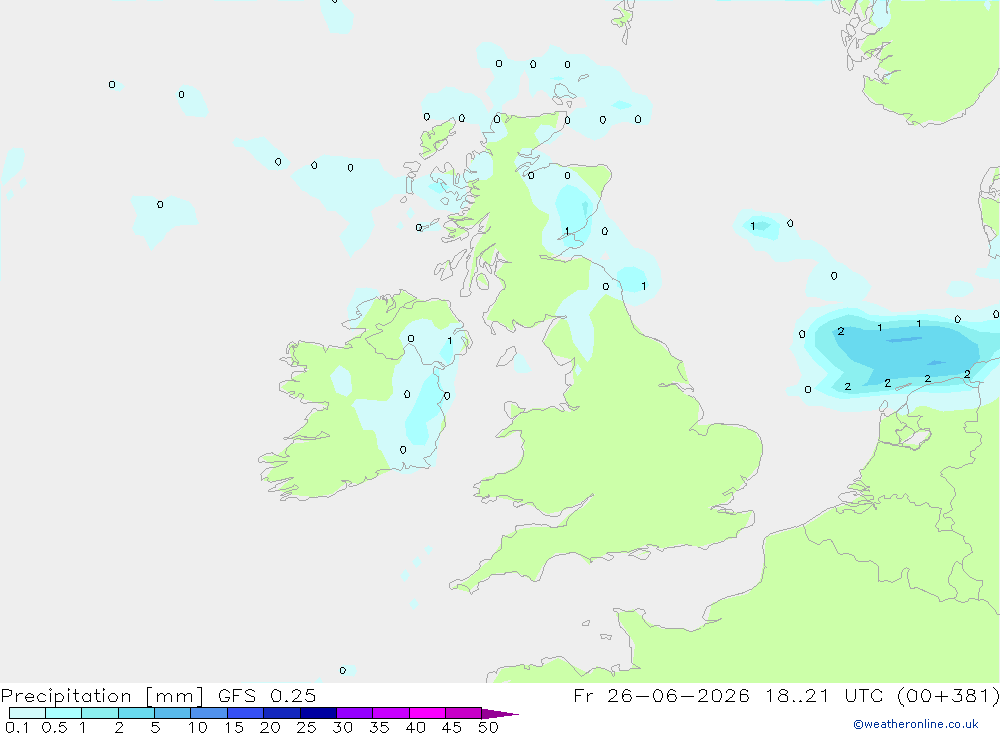Click the over-50 mm legend arrow tip
Screen dimensions: 1000x733
500,714
